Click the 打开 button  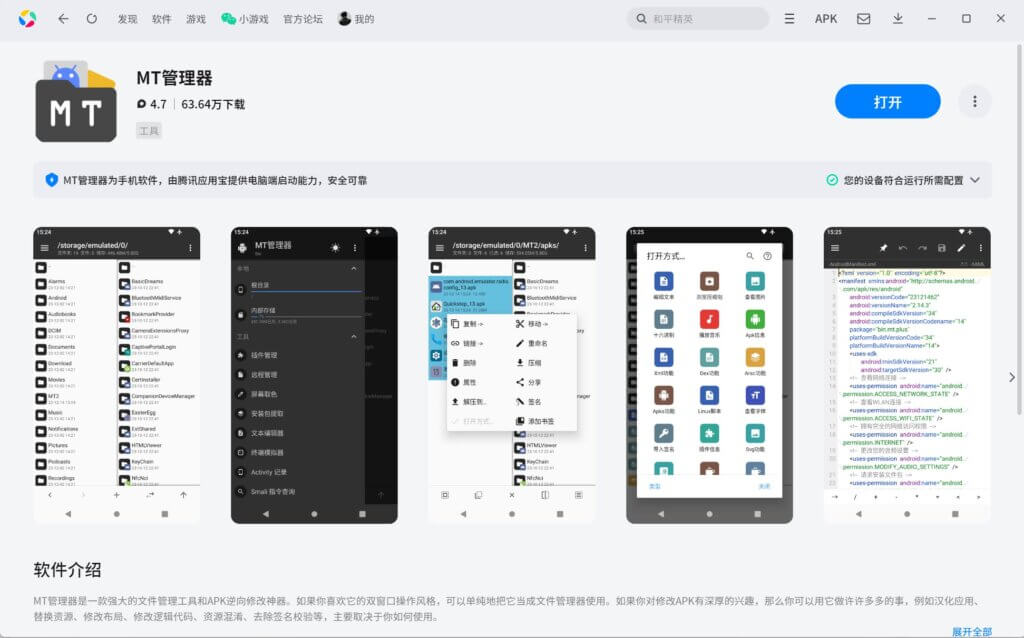tap(888, 102)
